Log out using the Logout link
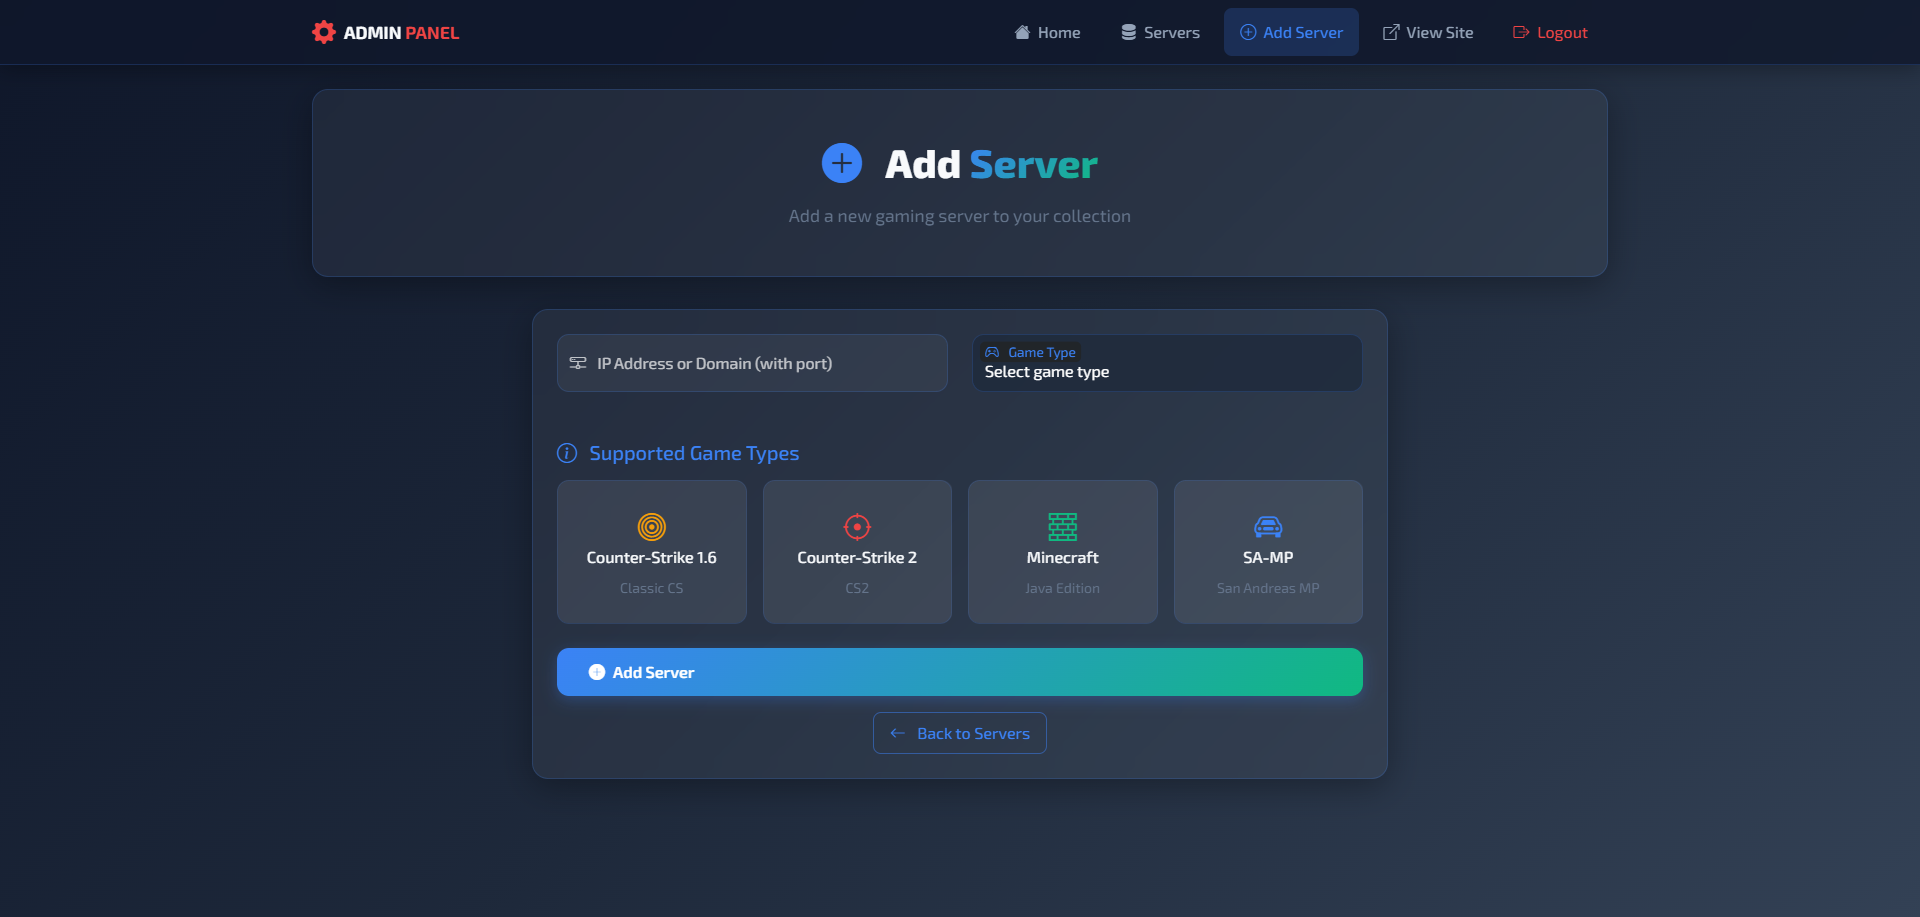The width and height of the screenshot is (1920, 917). [1550, 32]
